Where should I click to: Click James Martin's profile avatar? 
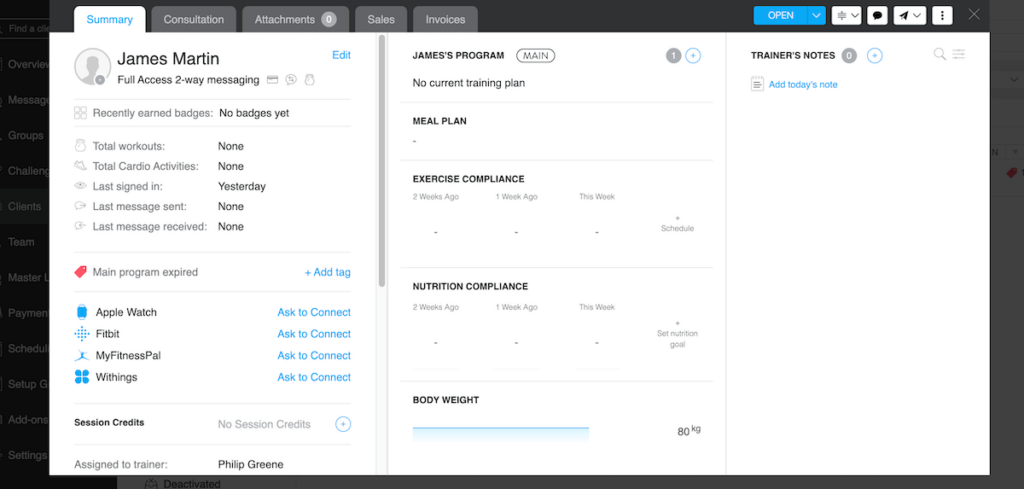pyautogui.click(x=92, y=67)
